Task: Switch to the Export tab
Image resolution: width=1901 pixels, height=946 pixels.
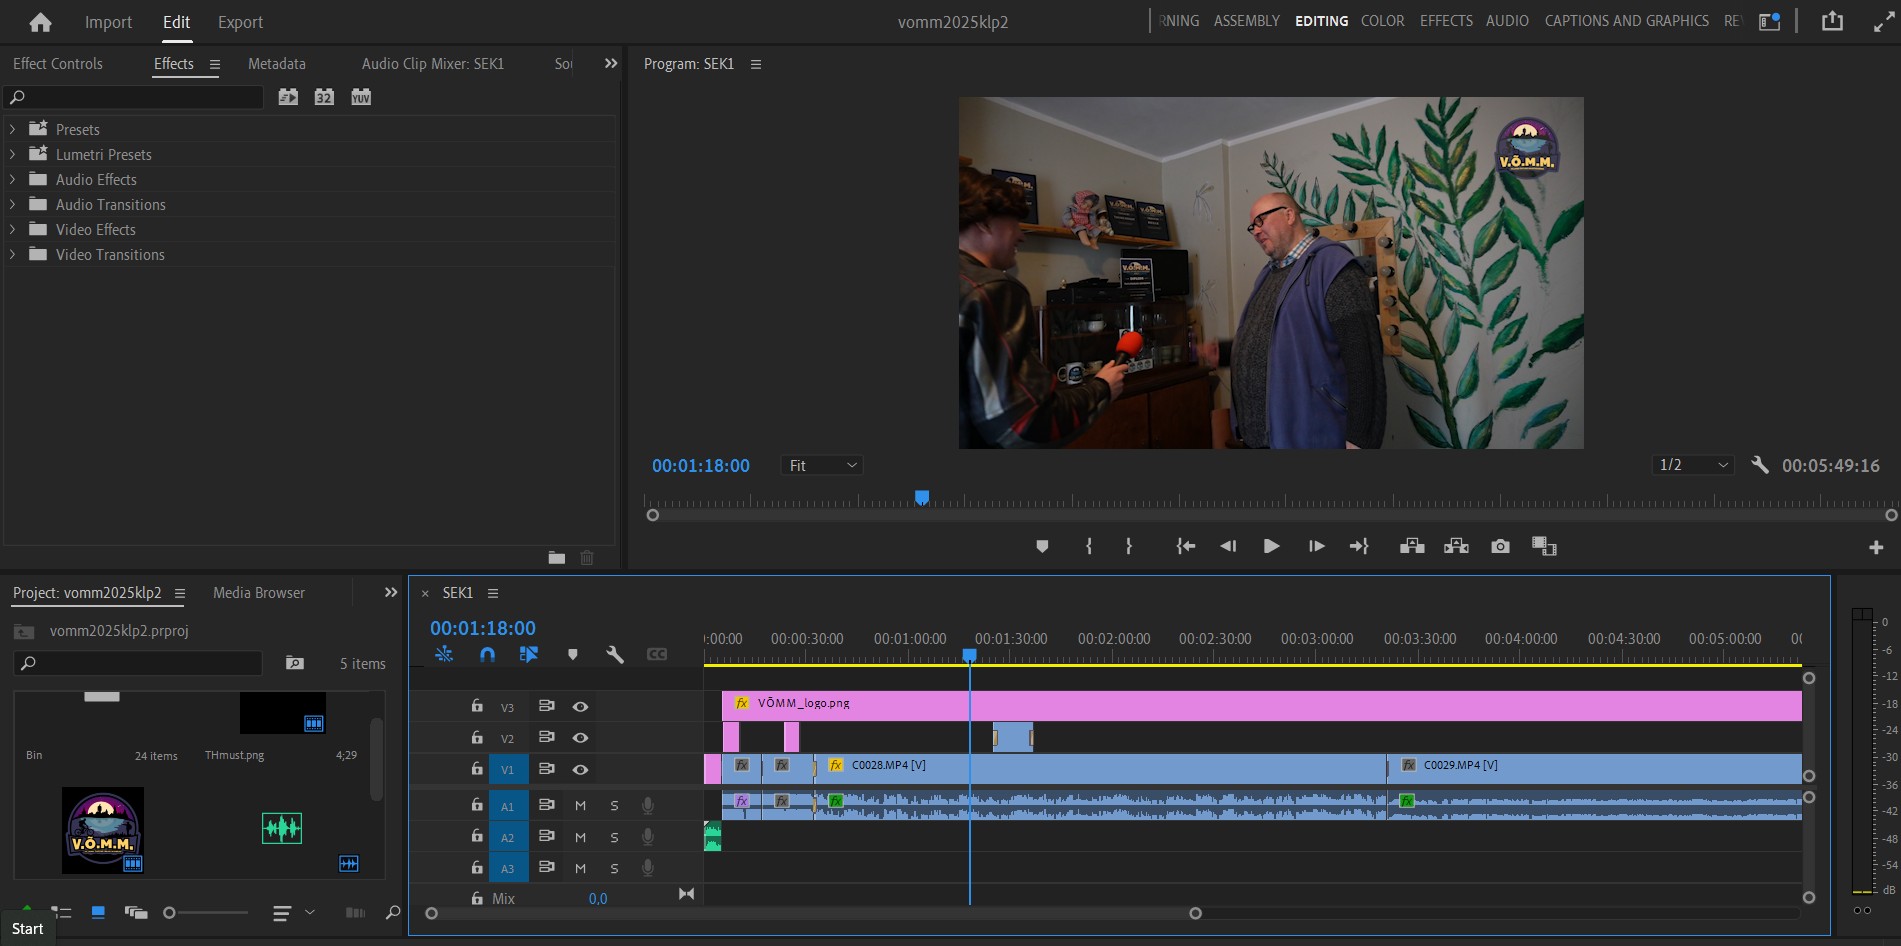Action: pos(240,22)
